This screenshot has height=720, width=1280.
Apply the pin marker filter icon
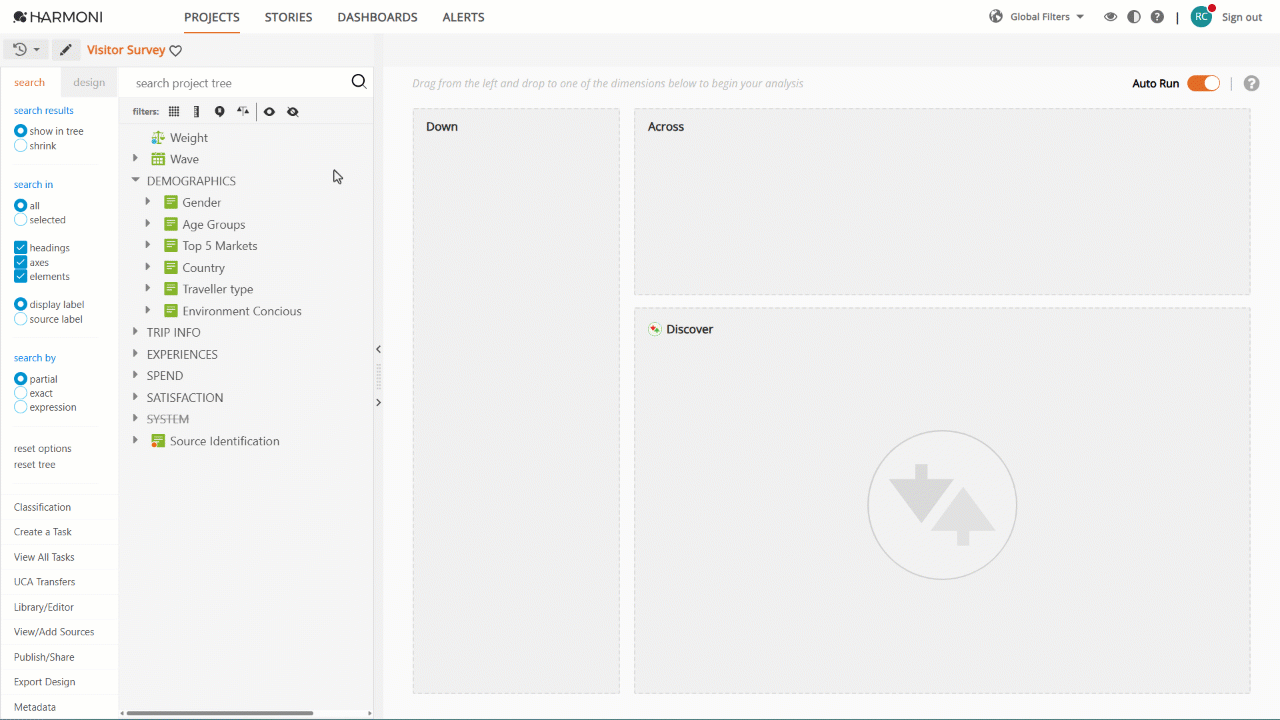[x=219, y=112]
